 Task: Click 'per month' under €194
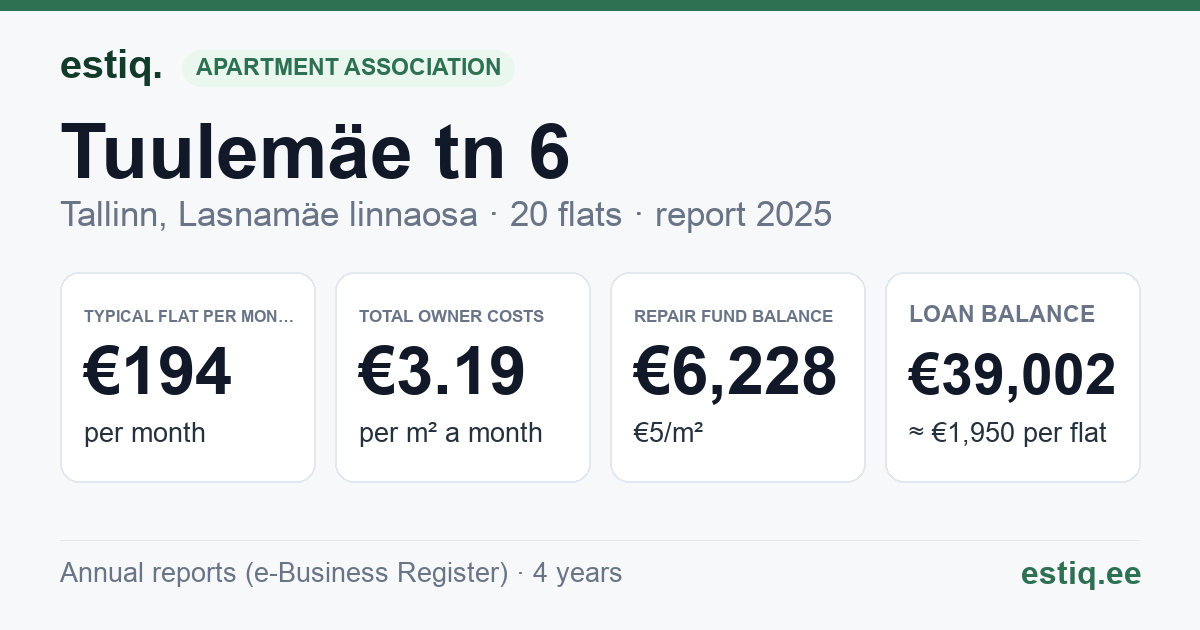coord(145,433)
